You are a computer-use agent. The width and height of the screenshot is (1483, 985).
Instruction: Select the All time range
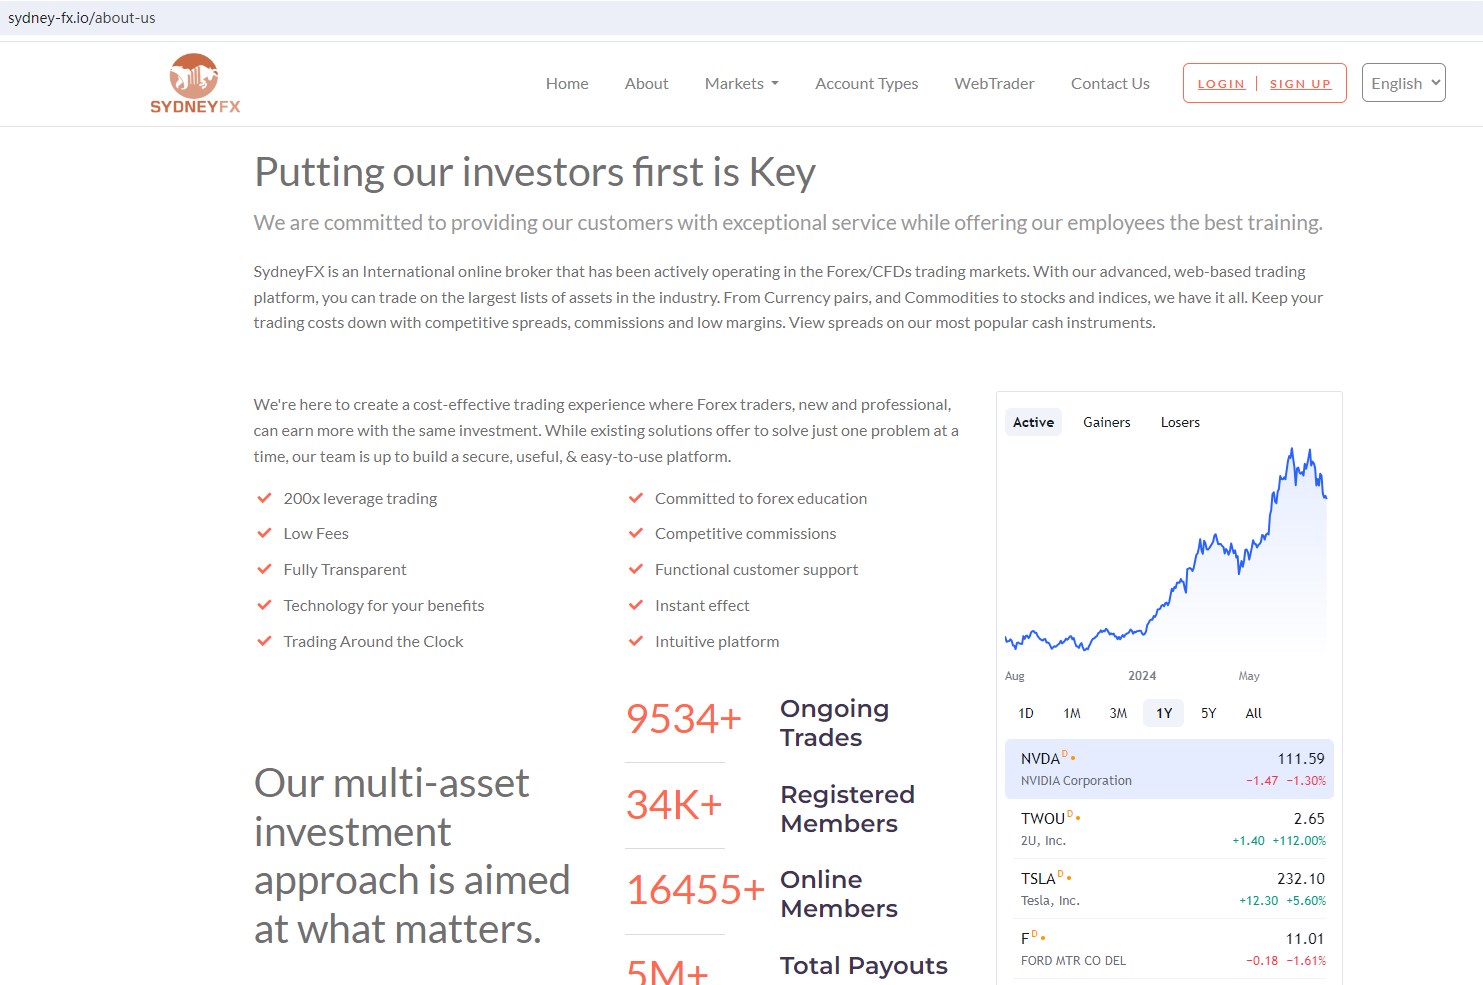1253,713
